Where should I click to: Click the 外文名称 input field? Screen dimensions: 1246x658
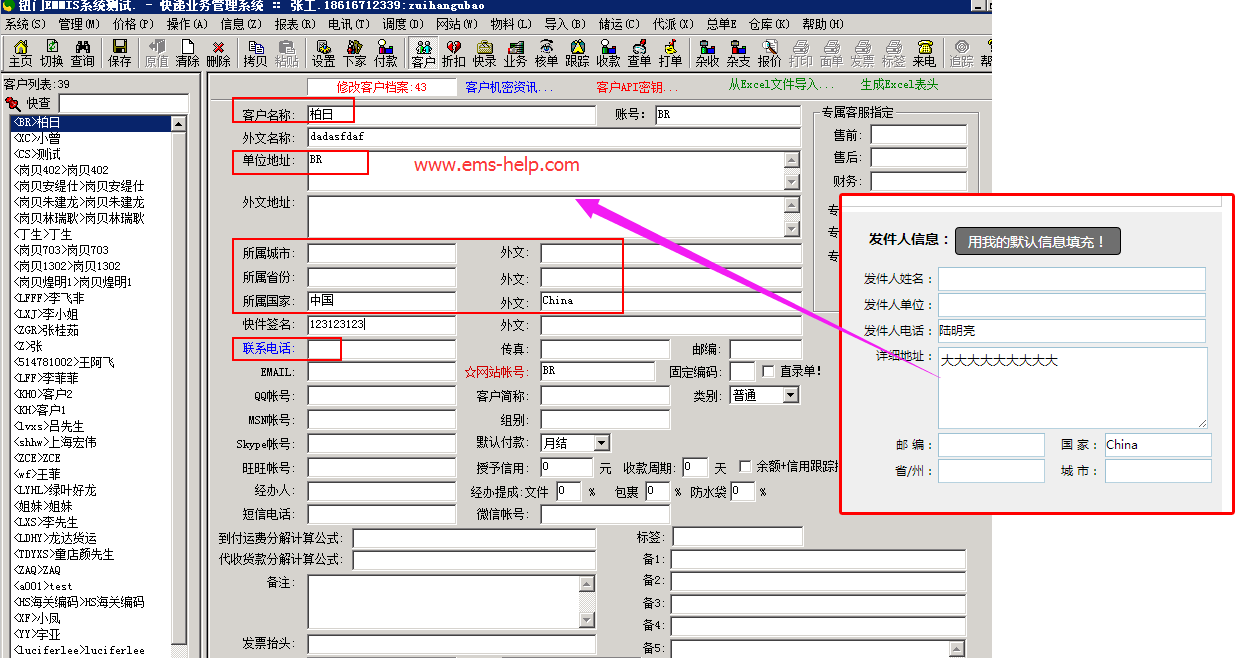(x=554, y=137)
